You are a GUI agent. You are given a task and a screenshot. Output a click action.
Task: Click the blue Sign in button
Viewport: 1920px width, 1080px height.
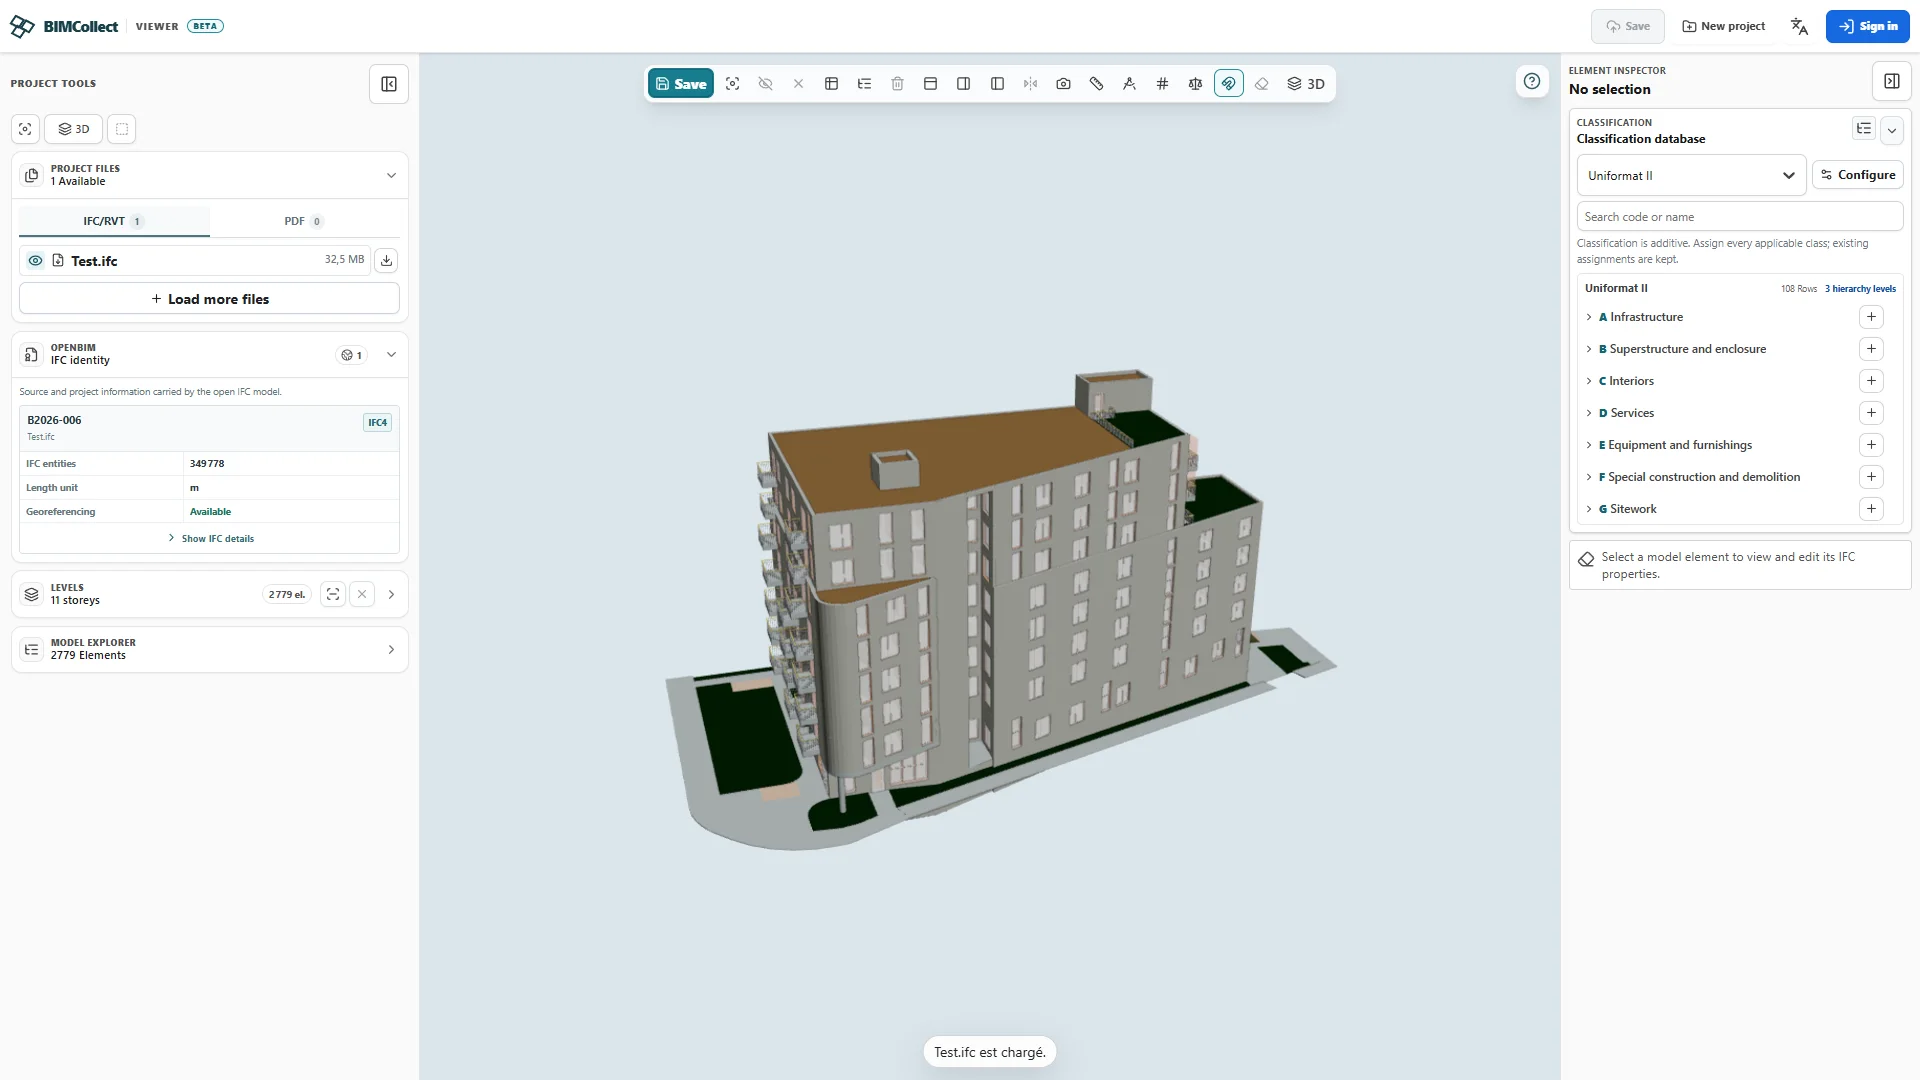pos(1867,26)
